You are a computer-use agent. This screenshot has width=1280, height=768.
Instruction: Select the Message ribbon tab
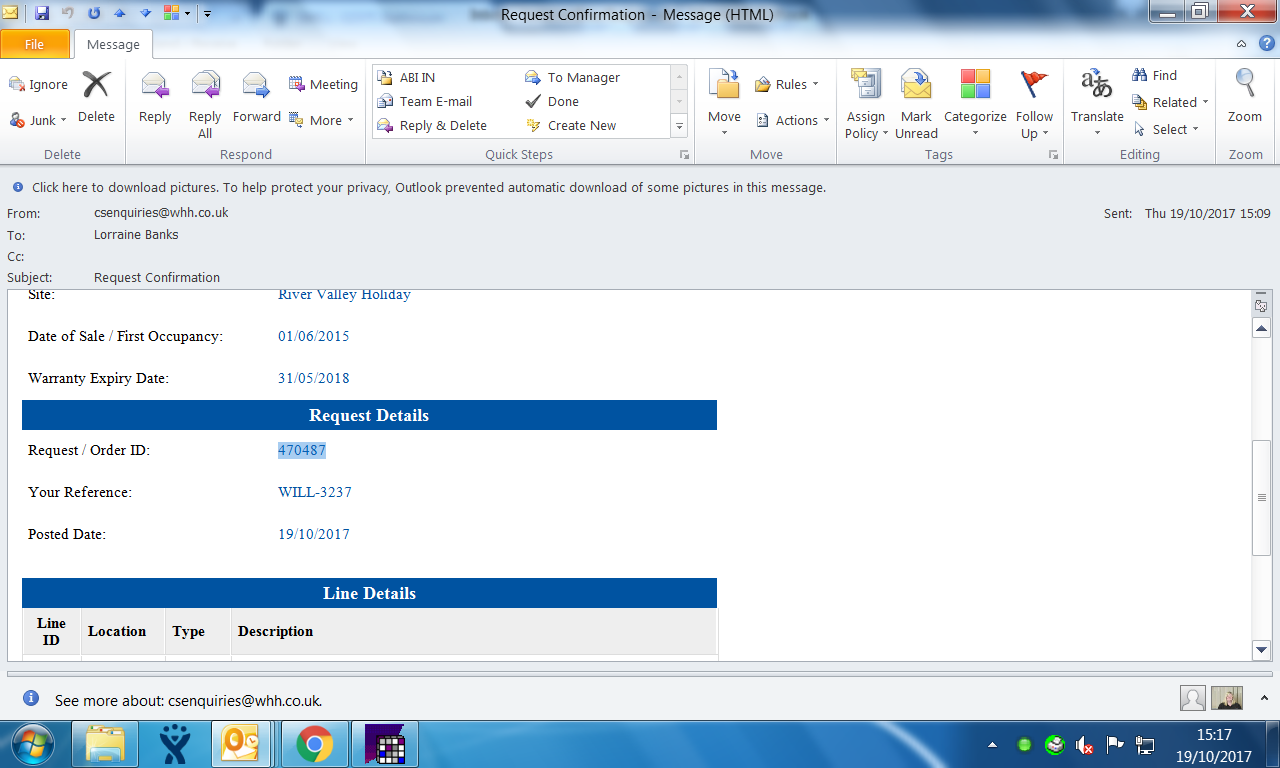click(x=113, y=44)
